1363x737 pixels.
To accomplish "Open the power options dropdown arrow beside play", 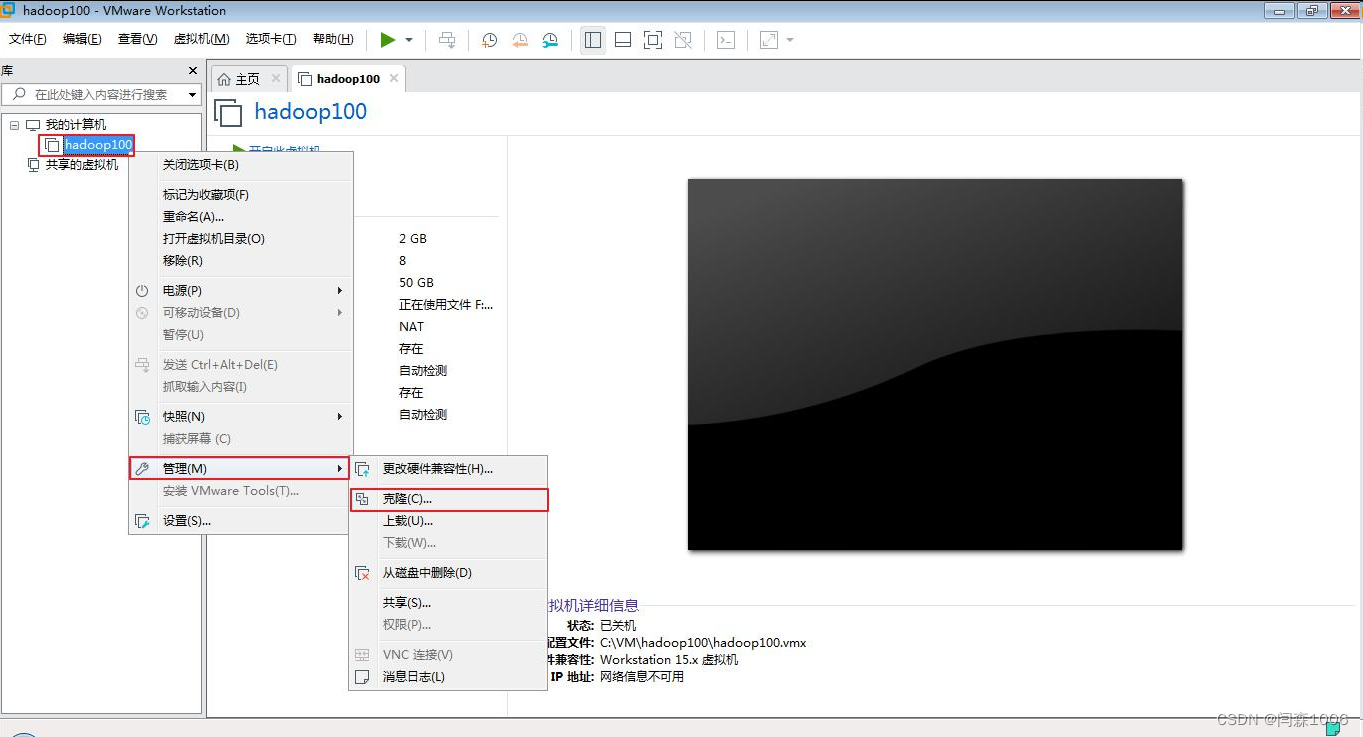I will pyautogui.click(x=409, y=40).
